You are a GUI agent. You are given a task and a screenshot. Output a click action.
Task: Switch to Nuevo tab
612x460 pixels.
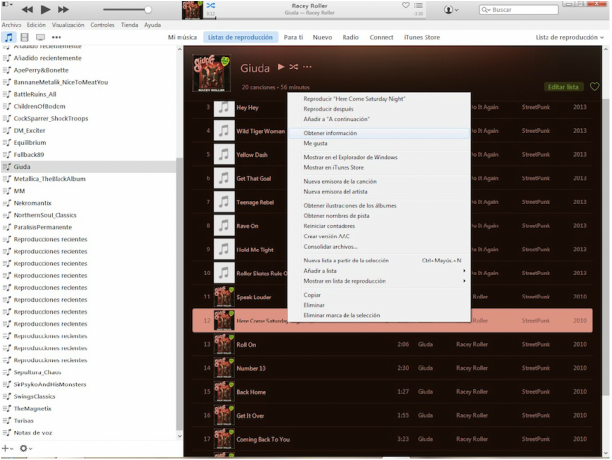point(322,37)
